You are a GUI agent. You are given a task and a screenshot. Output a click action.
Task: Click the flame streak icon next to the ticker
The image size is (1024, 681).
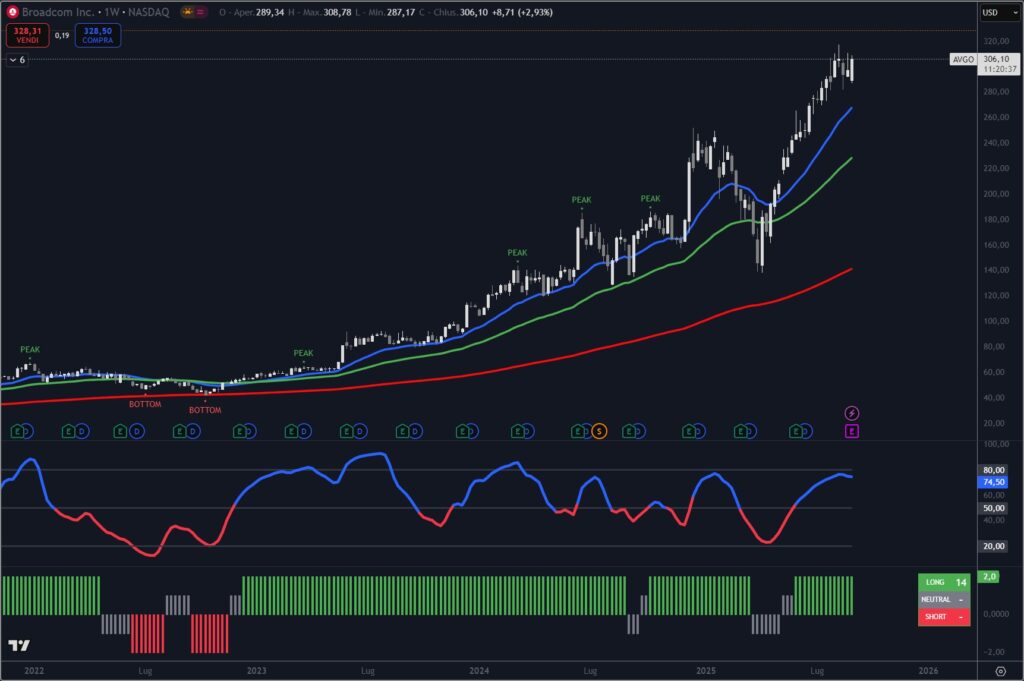pos(186,13)
